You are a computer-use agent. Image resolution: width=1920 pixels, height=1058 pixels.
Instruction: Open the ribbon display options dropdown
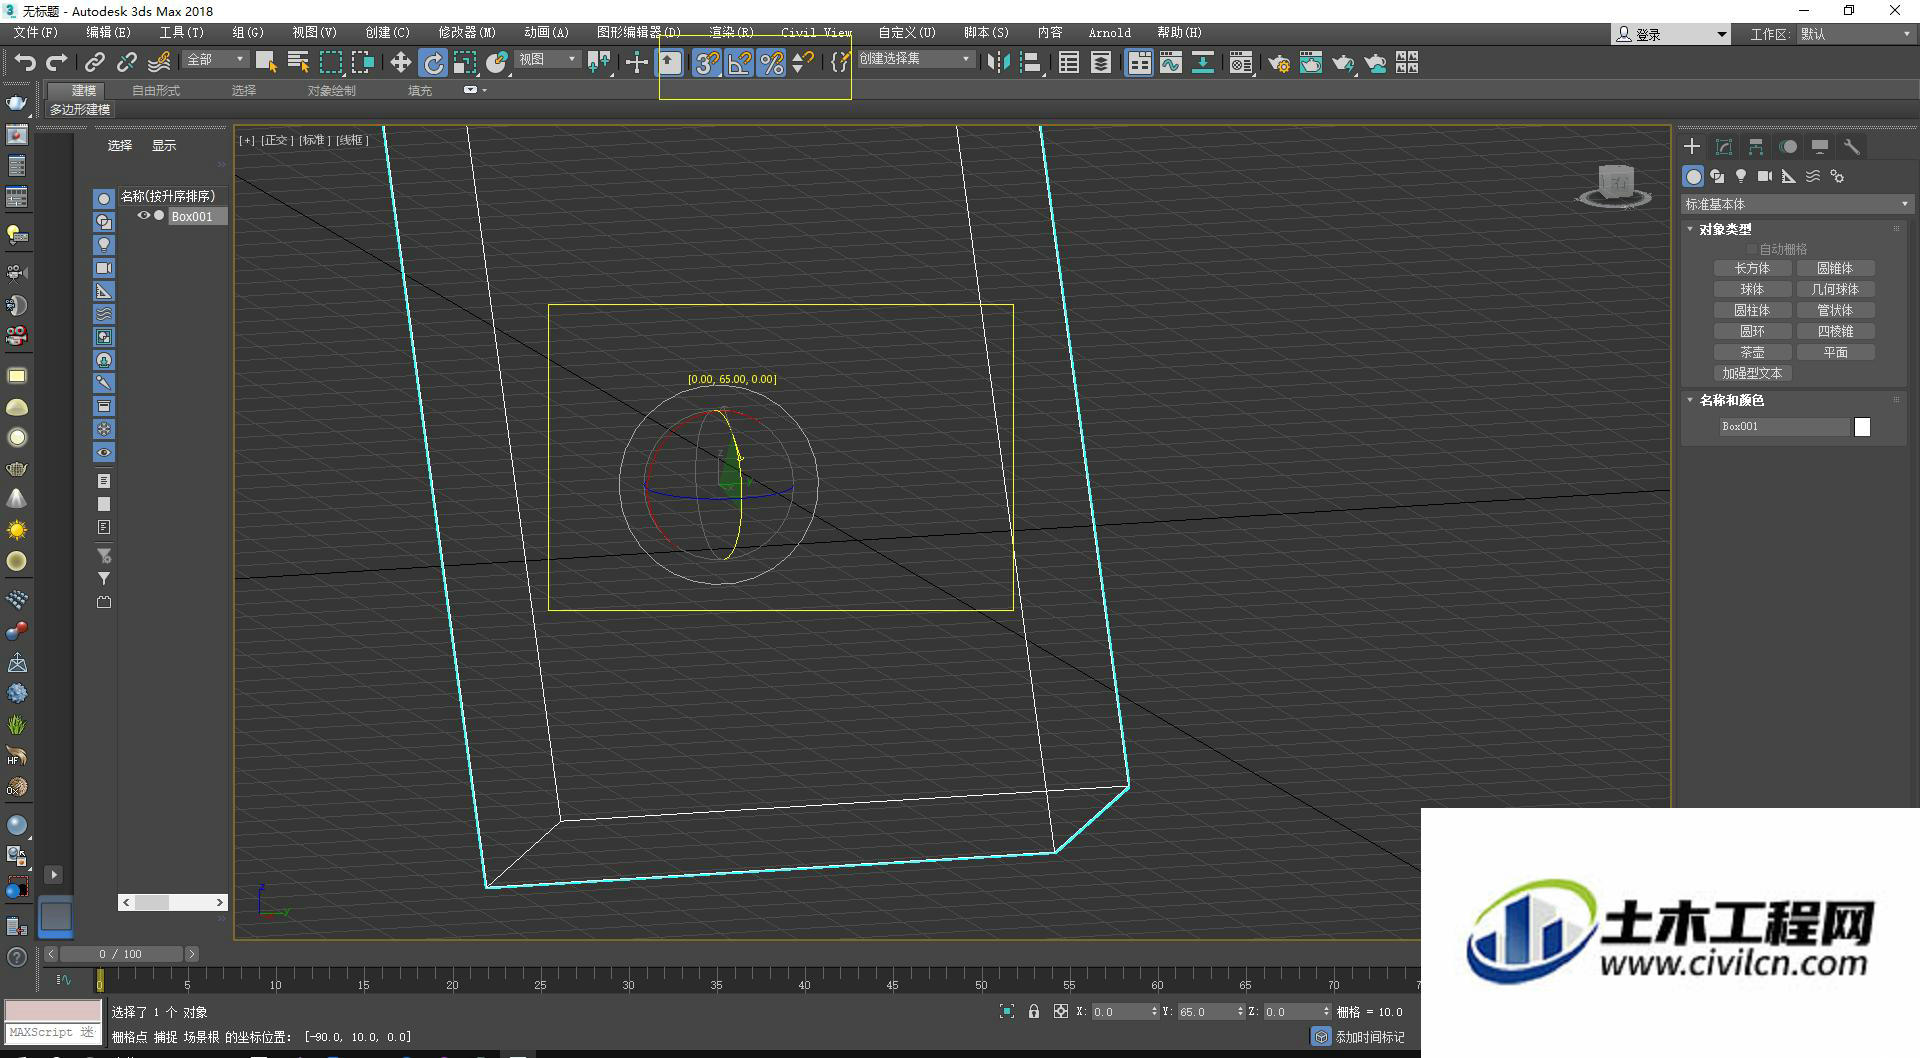(475, 90)
